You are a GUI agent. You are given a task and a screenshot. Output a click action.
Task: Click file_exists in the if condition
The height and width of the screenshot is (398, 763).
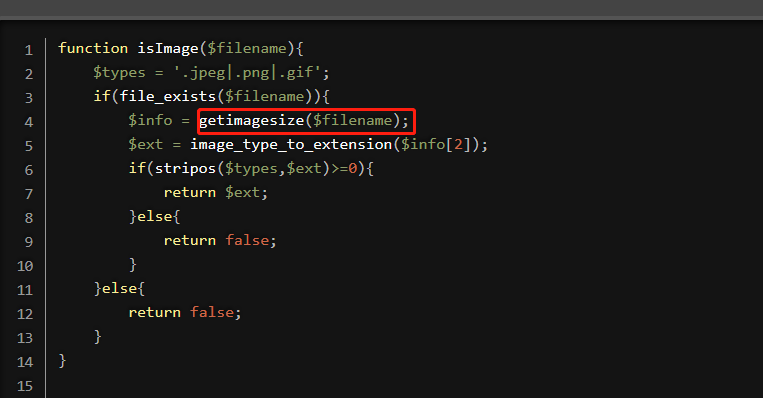[167, 96]
